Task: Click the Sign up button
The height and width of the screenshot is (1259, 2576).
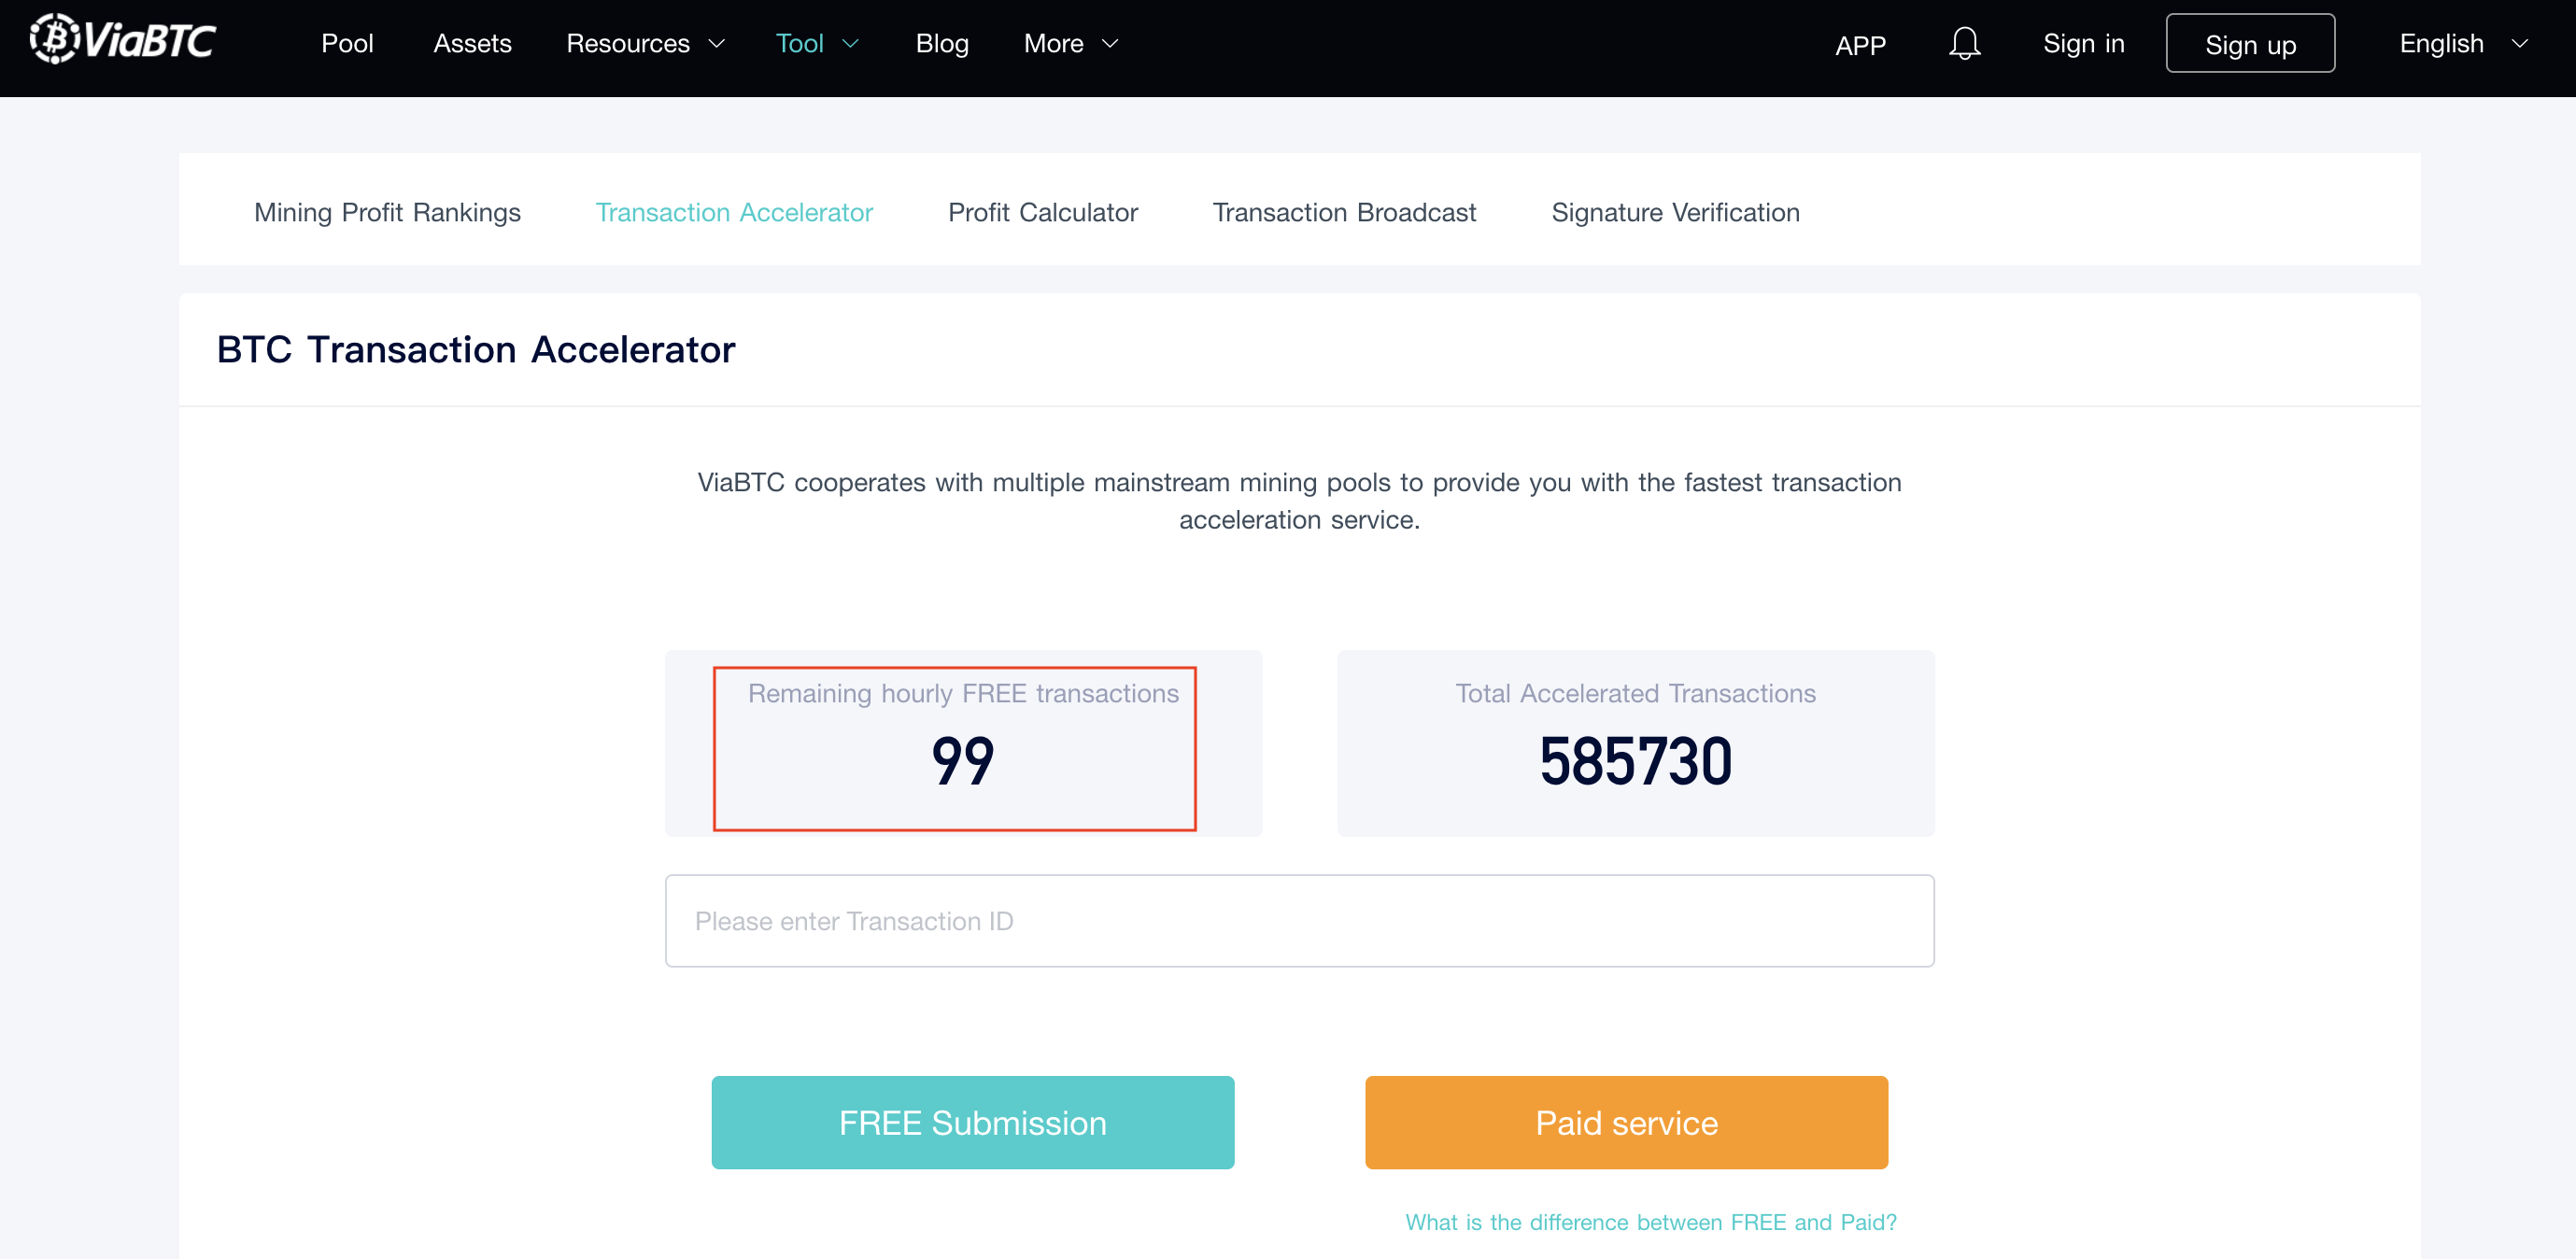Action: [2250, 43]
